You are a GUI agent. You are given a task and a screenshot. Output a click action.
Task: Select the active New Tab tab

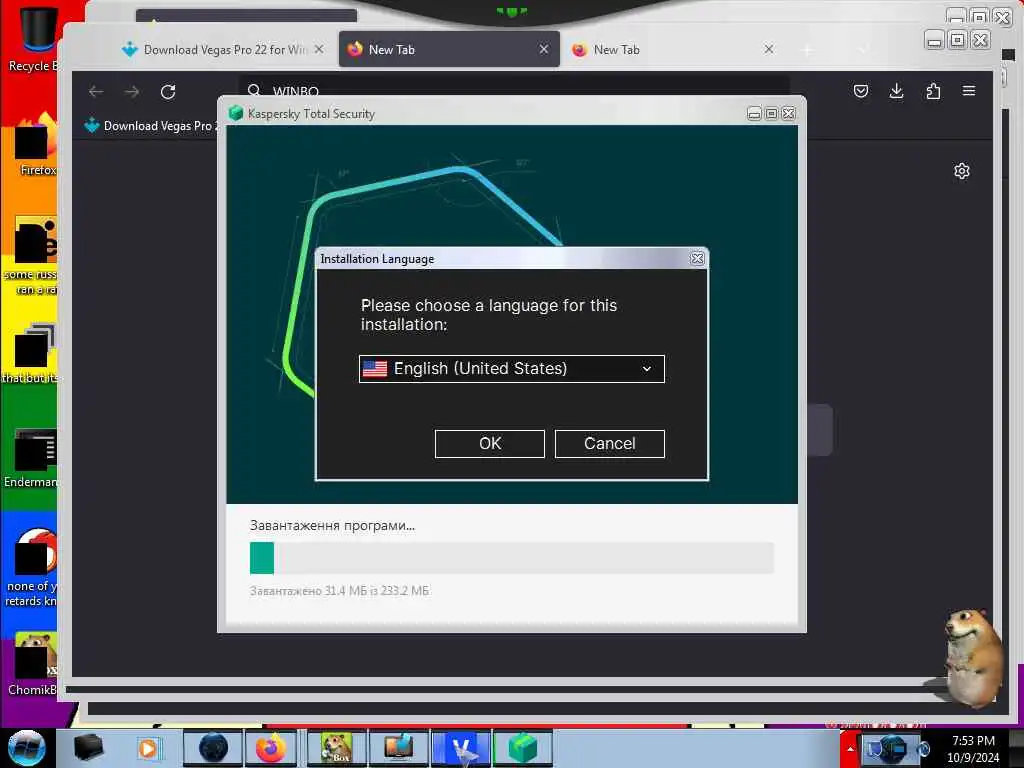[449, 50]
